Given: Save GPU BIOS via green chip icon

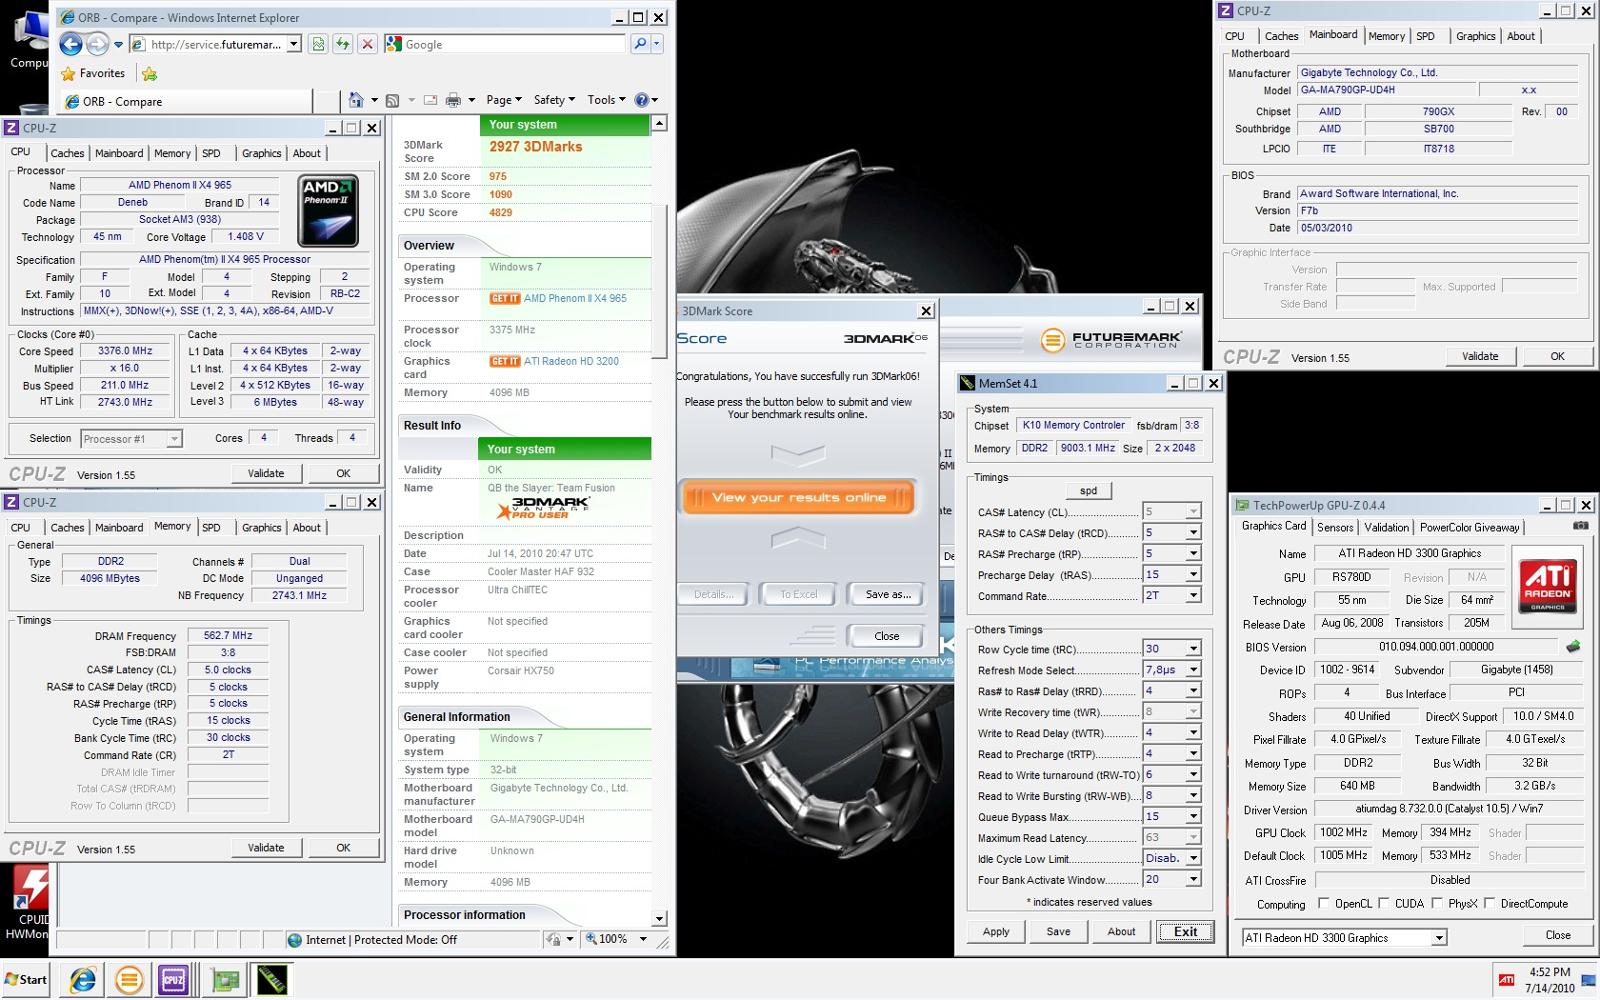Looking at the screenshot, I should coord(1573,646).
